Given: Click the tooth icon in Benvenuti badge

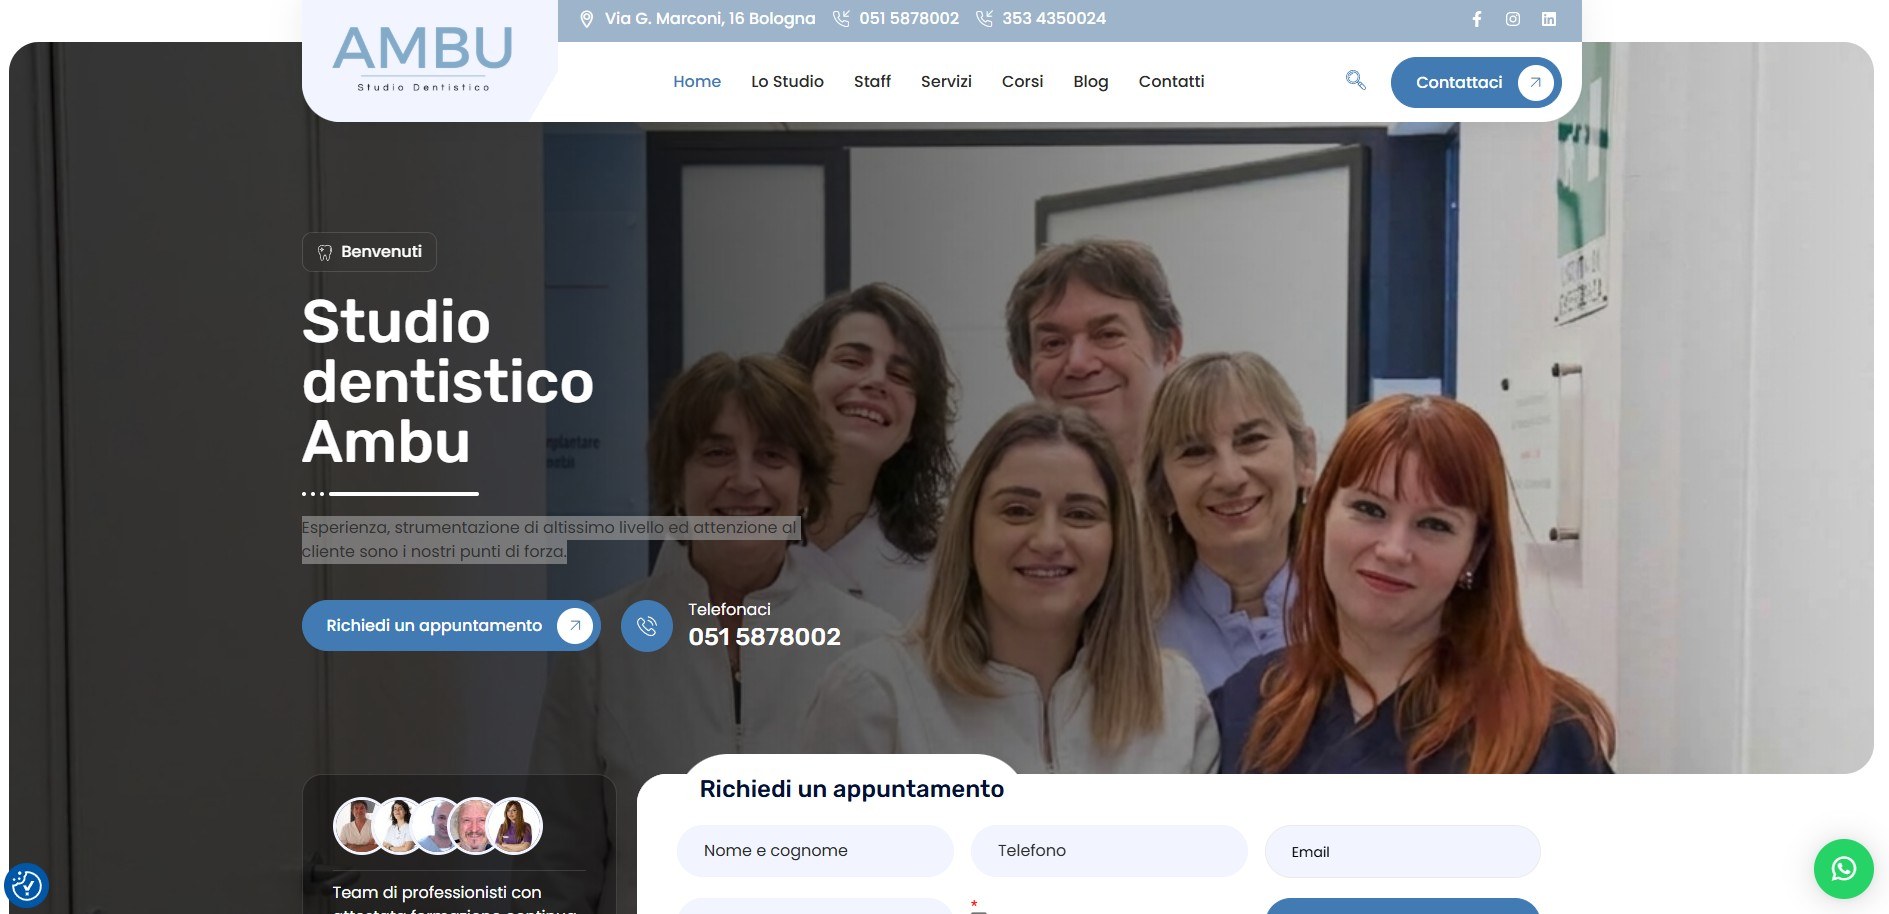Looking at the screenshot, I should [x=324, y=252].
